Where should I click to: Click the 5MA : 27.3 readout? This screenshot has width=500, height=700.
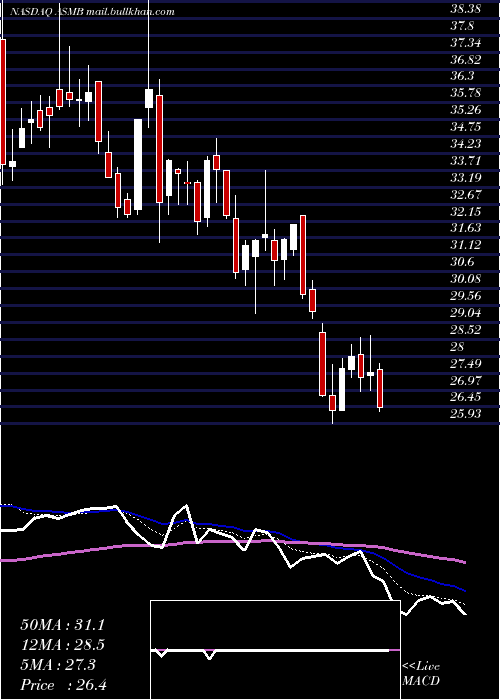(x=58, y=665)
